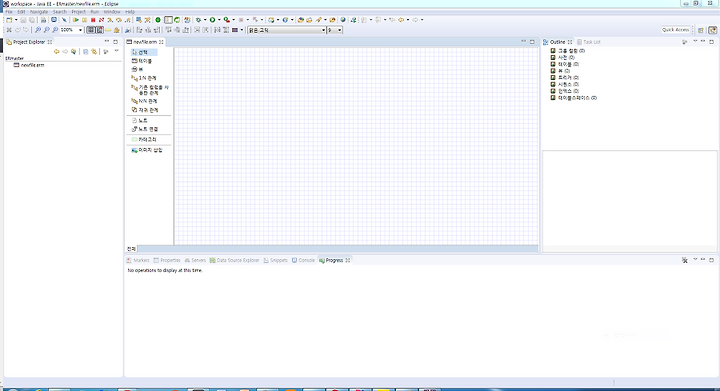This screenshot has height=391, width=720.
Task: Click the Quick Access search field
Action: tap(675, 30)
